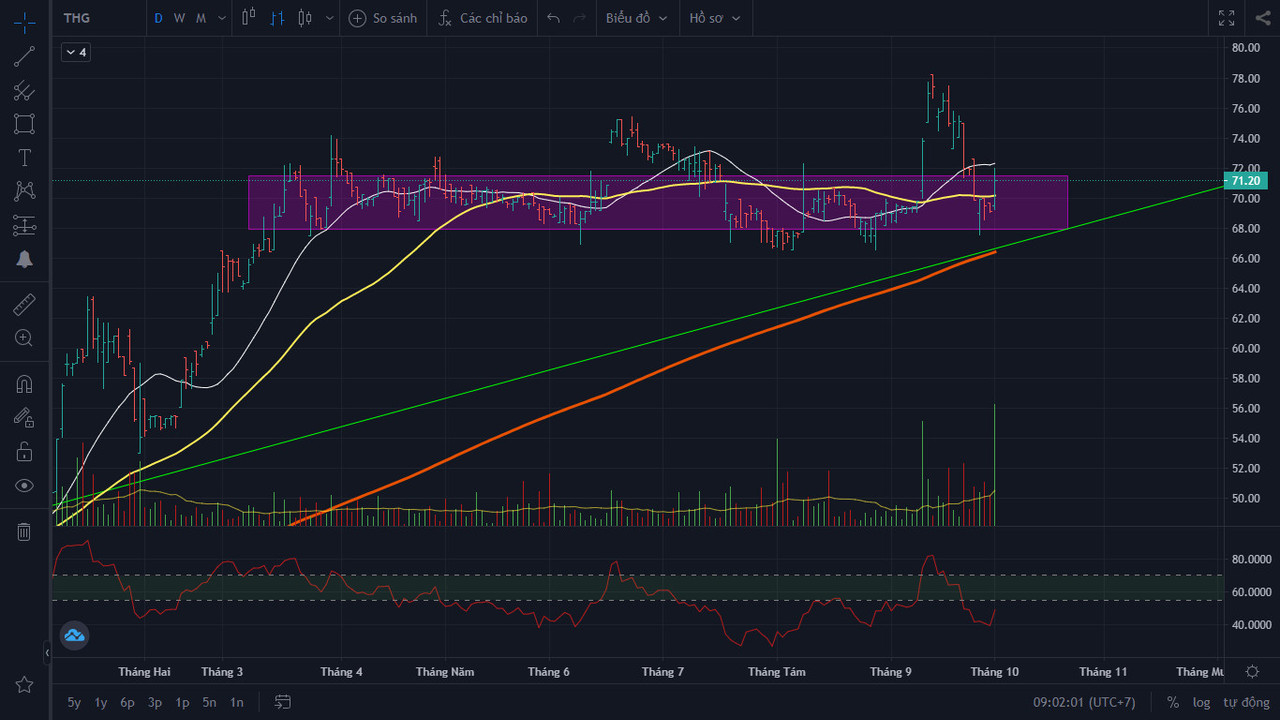This screenshot has height=720, width=1280.
Task: Set the range to 1p
Action: tap(182, 702)
